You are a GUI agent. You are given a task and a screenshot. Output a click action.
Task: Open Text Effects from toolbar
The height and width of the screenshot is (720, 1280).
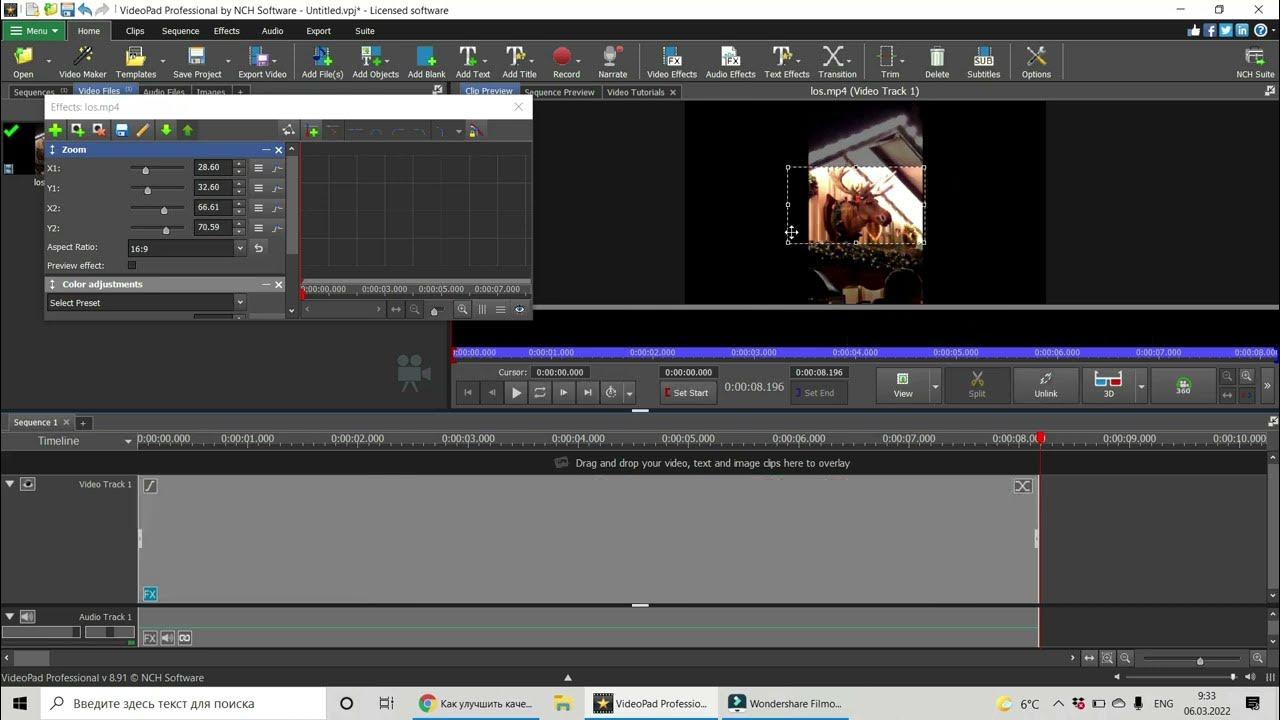coord(787,62)
